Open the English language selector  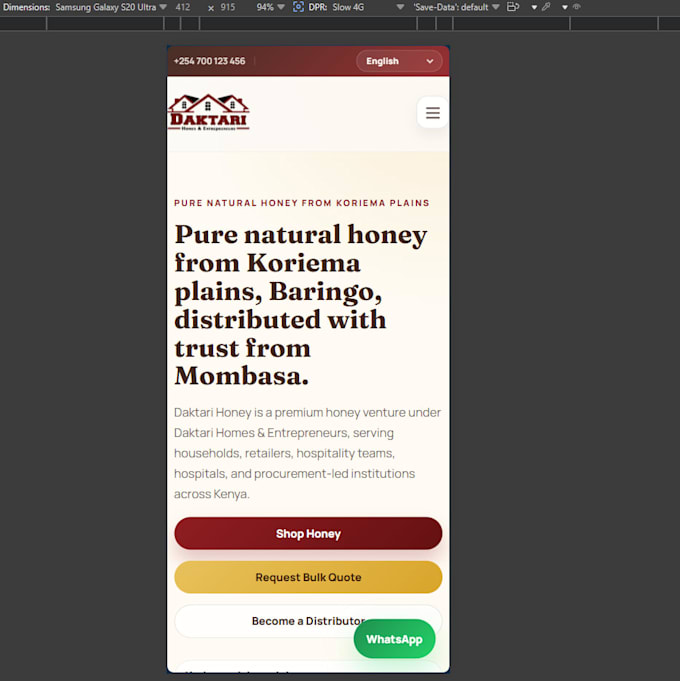click(x=399, y=61)
